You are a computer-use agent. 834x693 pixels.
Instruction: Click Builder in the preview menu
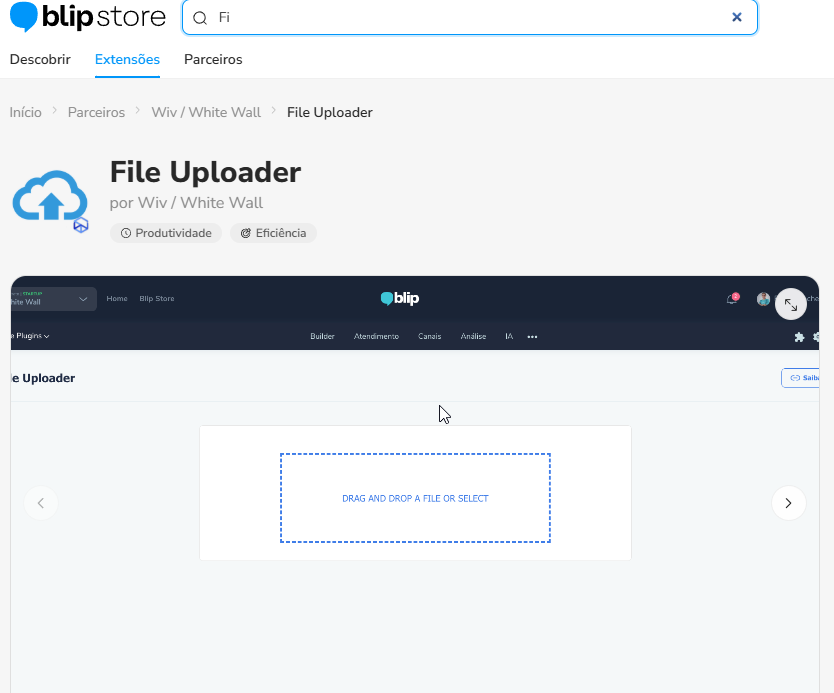[322, 337]
